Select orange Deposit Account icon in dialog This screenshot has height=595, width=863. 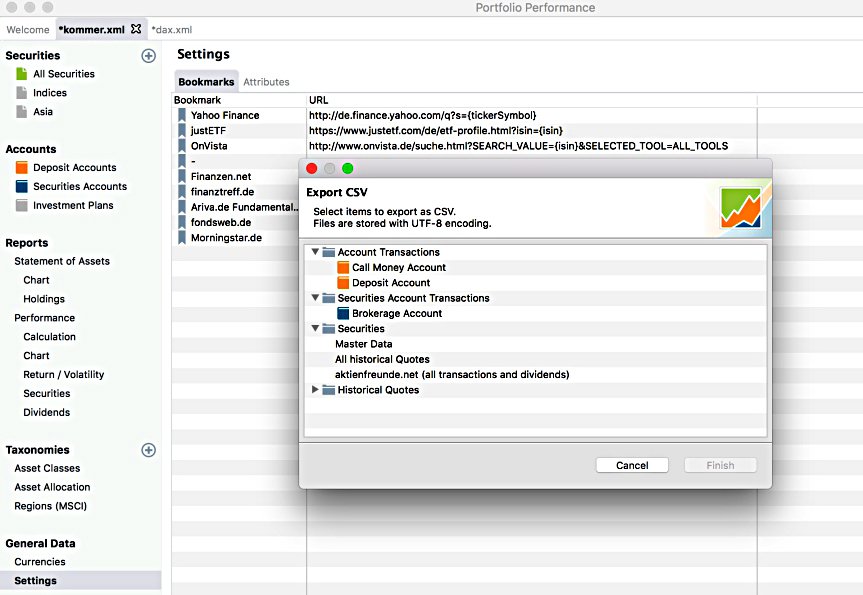click(x=343, y=282)
